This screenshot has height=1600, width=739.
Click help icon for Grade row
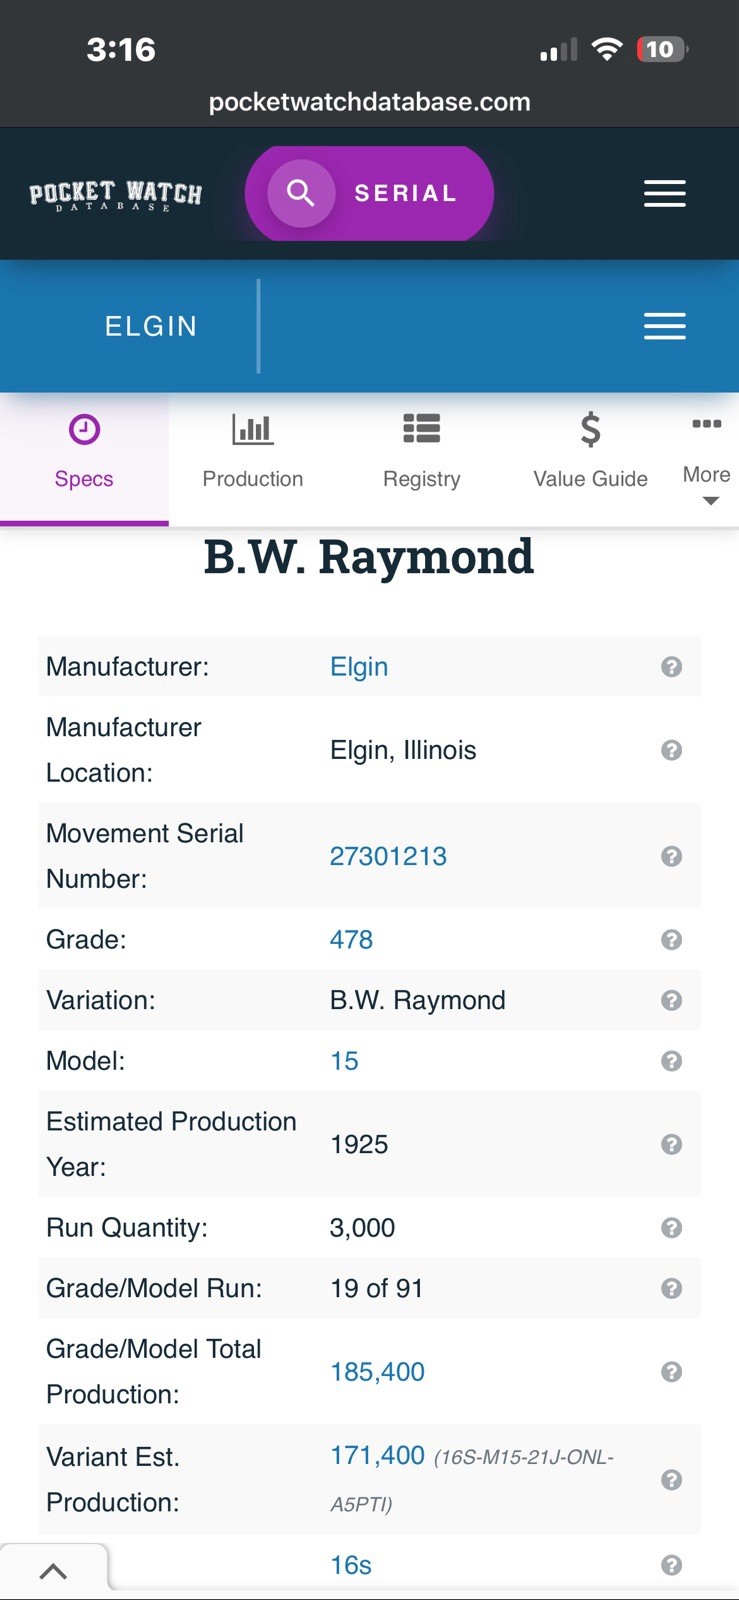(x=672, y=940)
